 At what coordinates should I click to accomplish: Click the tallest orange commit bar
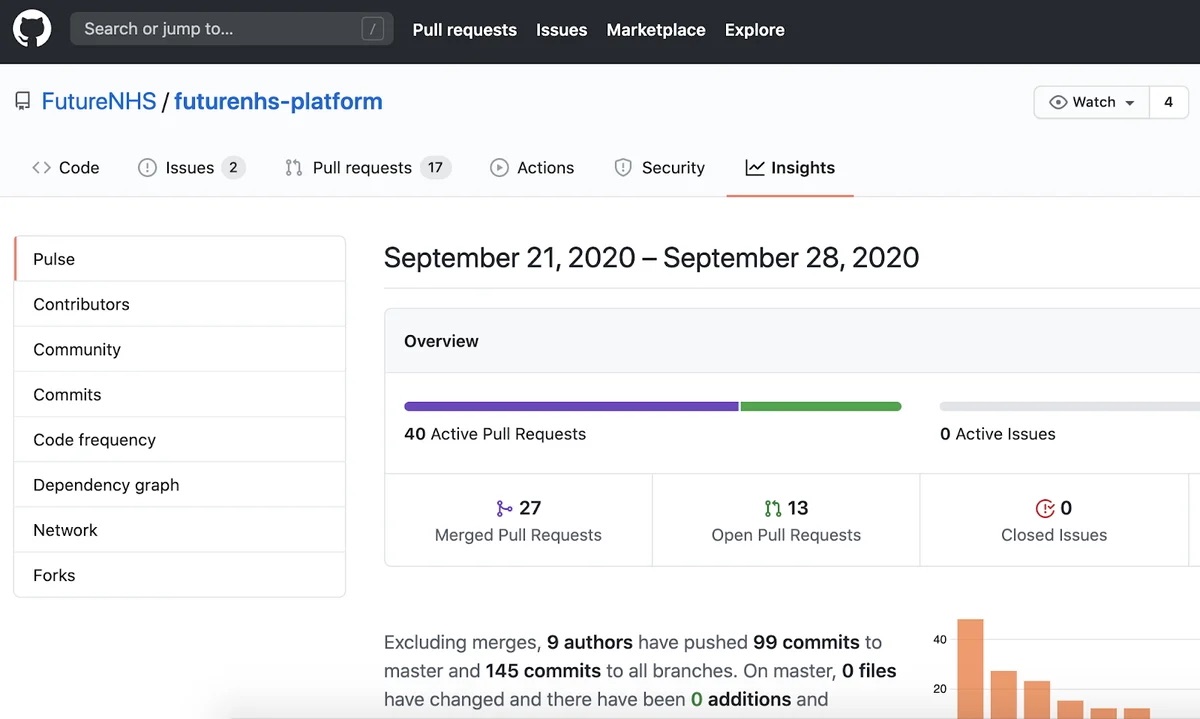pos(971,668)
